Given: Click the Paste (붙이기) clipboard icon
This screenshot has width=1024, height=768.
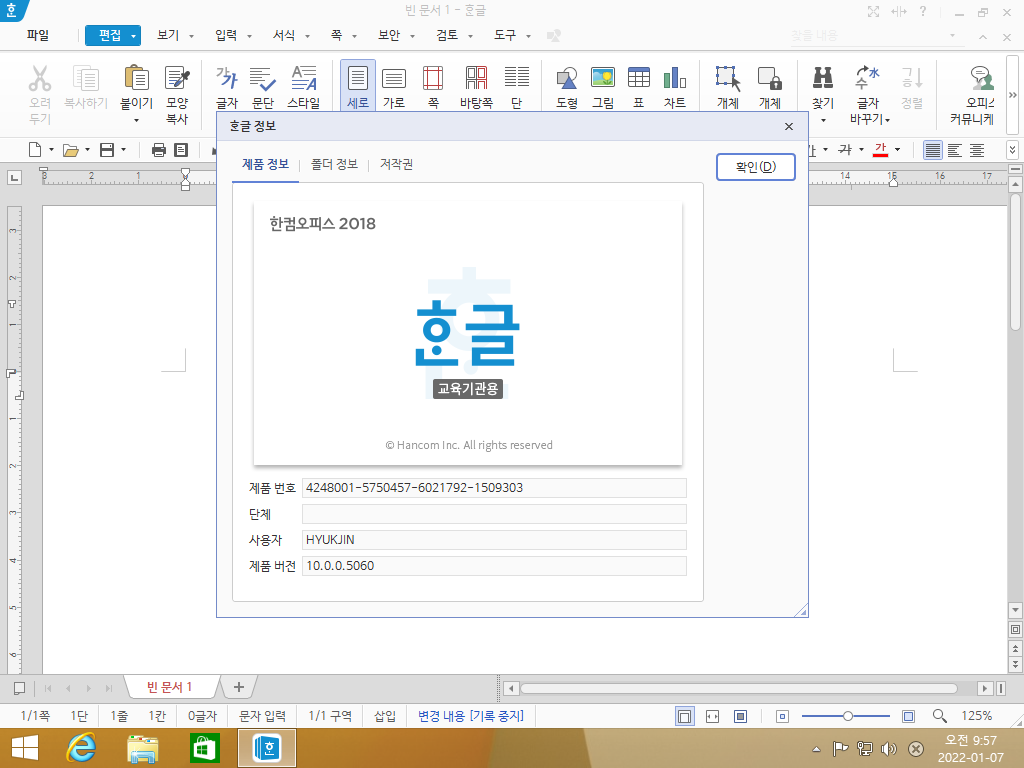Looking at the screenshot, I should [136, 78].
